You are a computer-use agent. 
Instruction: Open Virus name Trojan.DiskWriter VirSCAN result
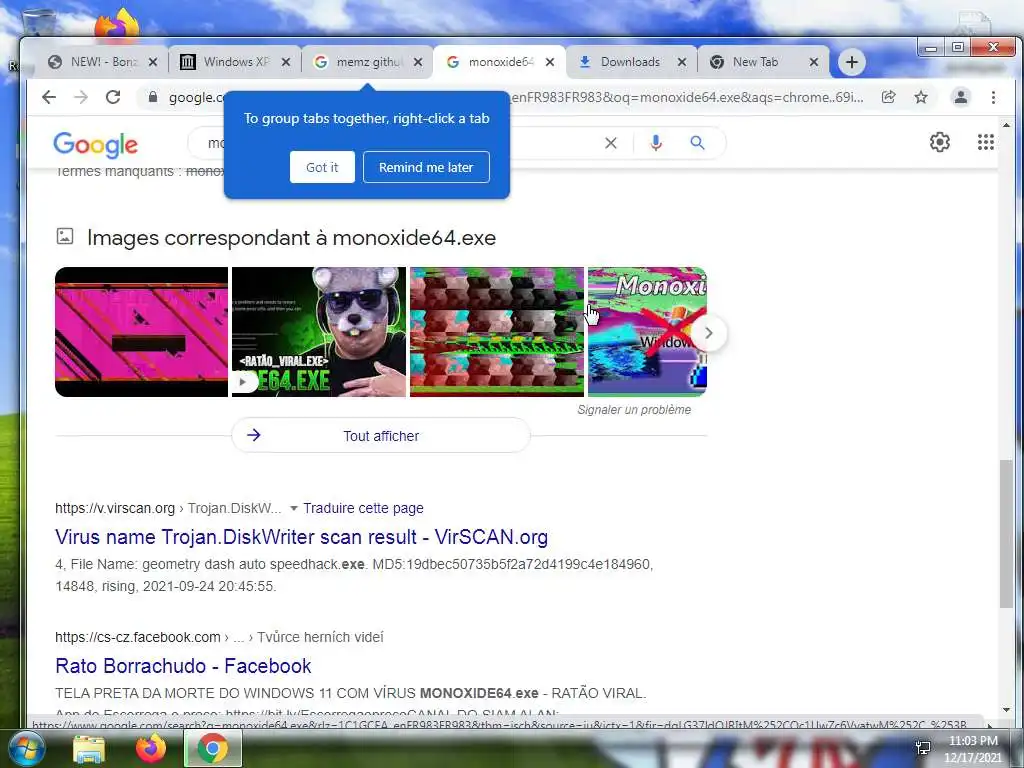pyautogui.click(x=301, y=537)
